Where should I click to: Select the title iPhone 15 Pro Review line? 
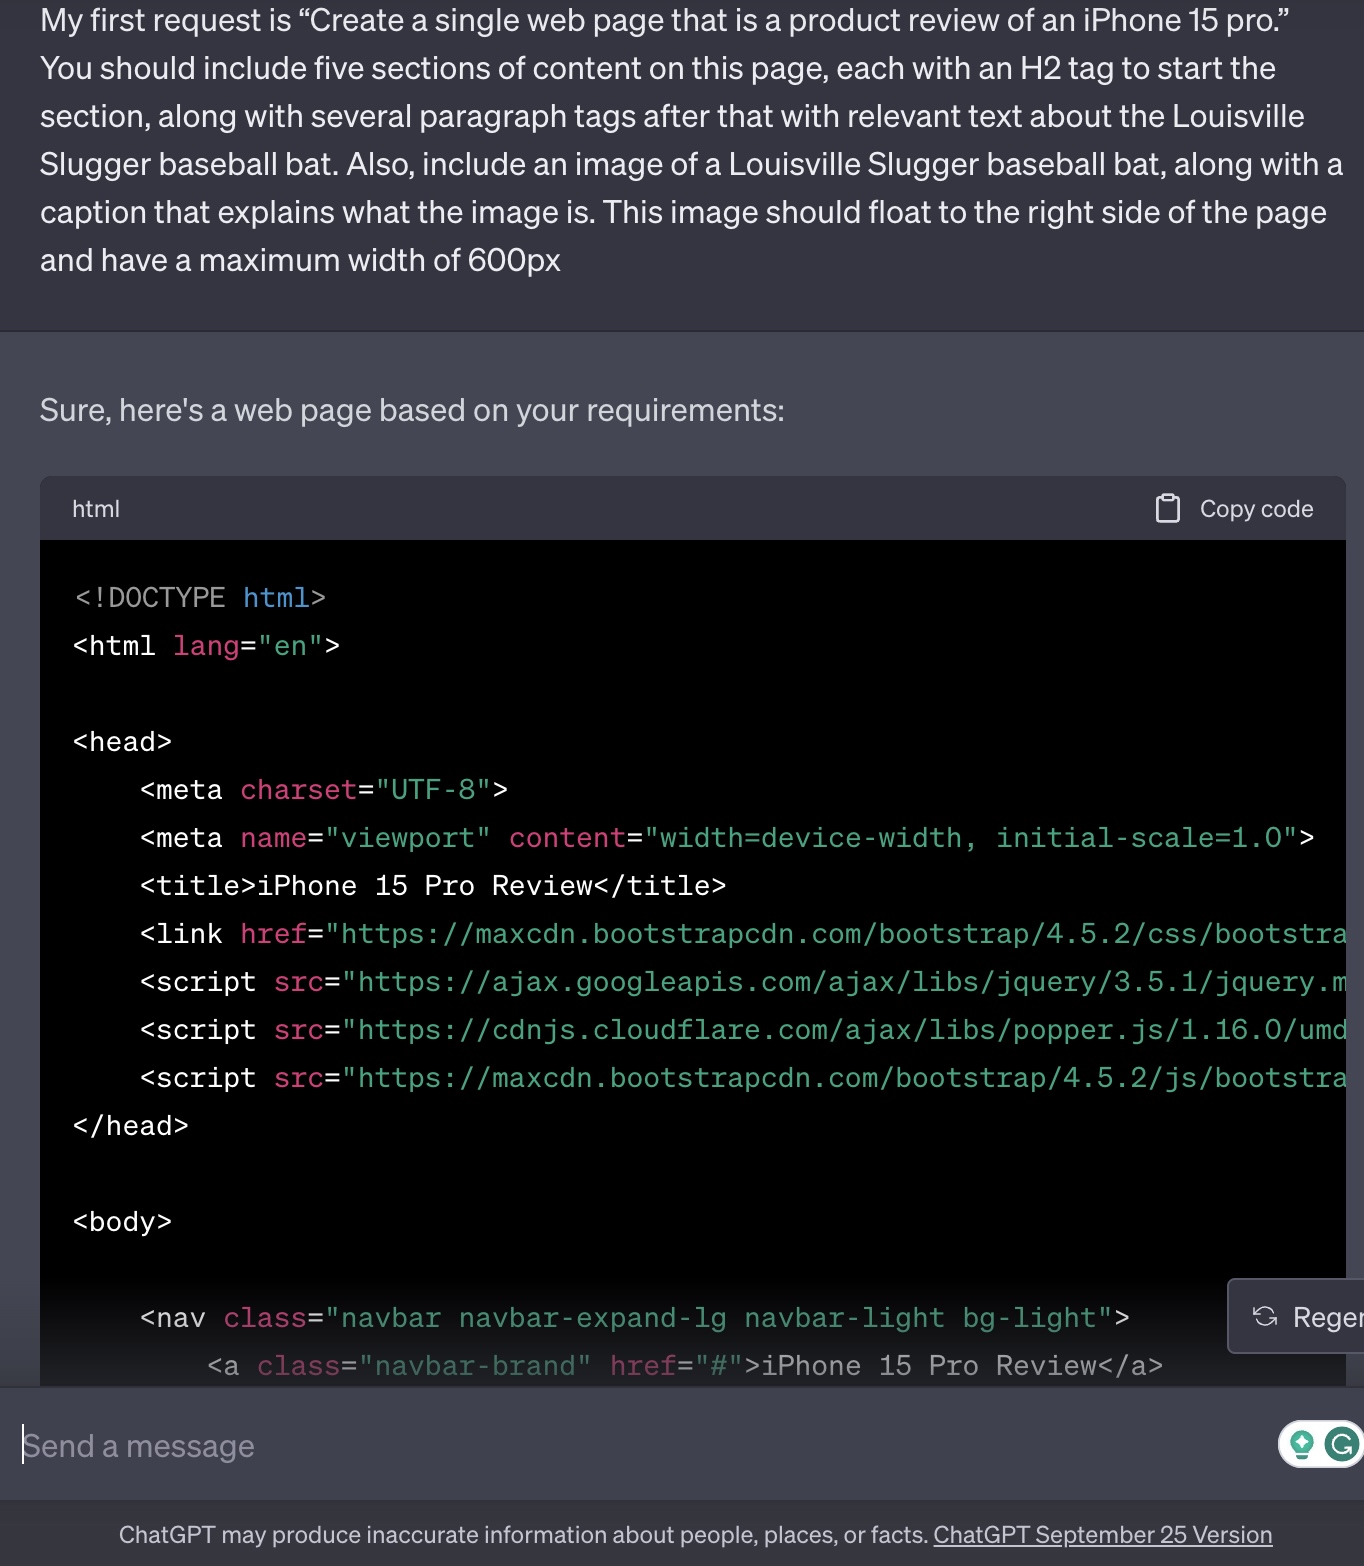[x=432, y=886]
